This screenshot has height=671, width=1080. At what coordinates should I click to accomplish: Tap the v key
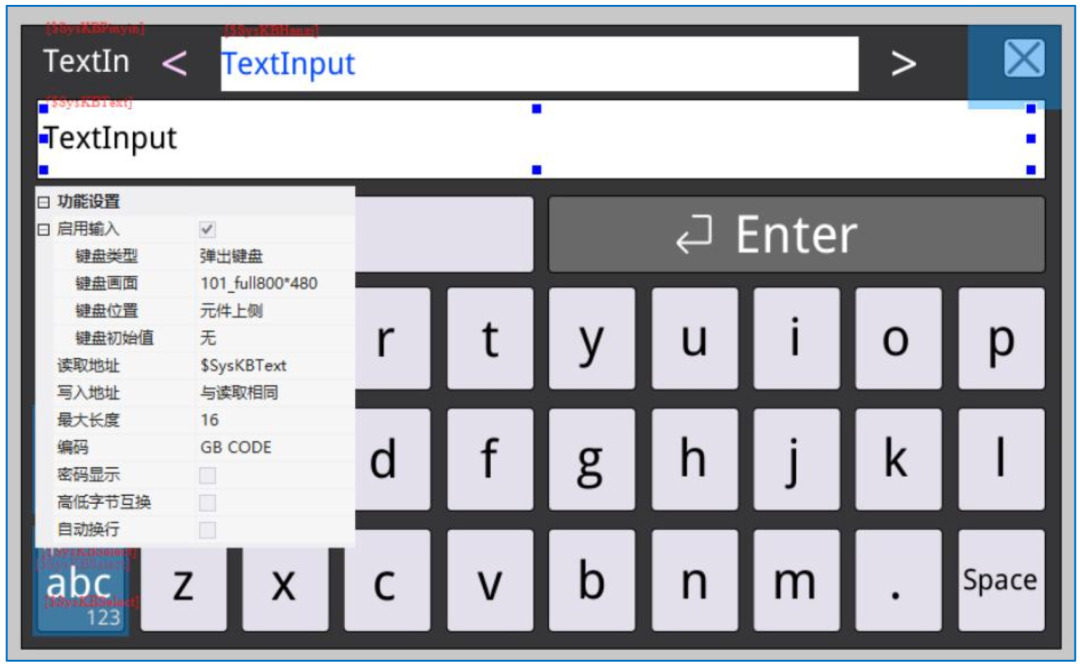coord(490,580)
